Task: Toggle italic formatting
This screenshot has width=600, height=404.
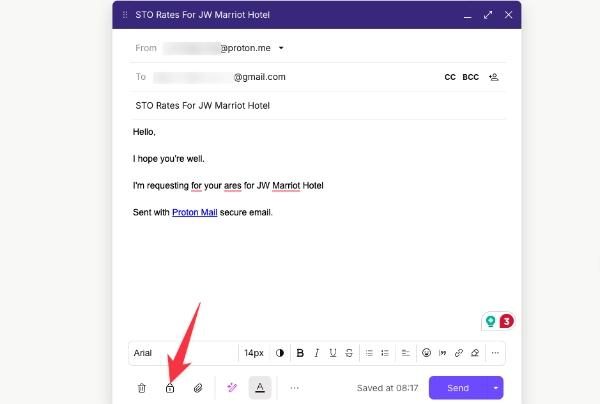Action: [x=316, y=353]
